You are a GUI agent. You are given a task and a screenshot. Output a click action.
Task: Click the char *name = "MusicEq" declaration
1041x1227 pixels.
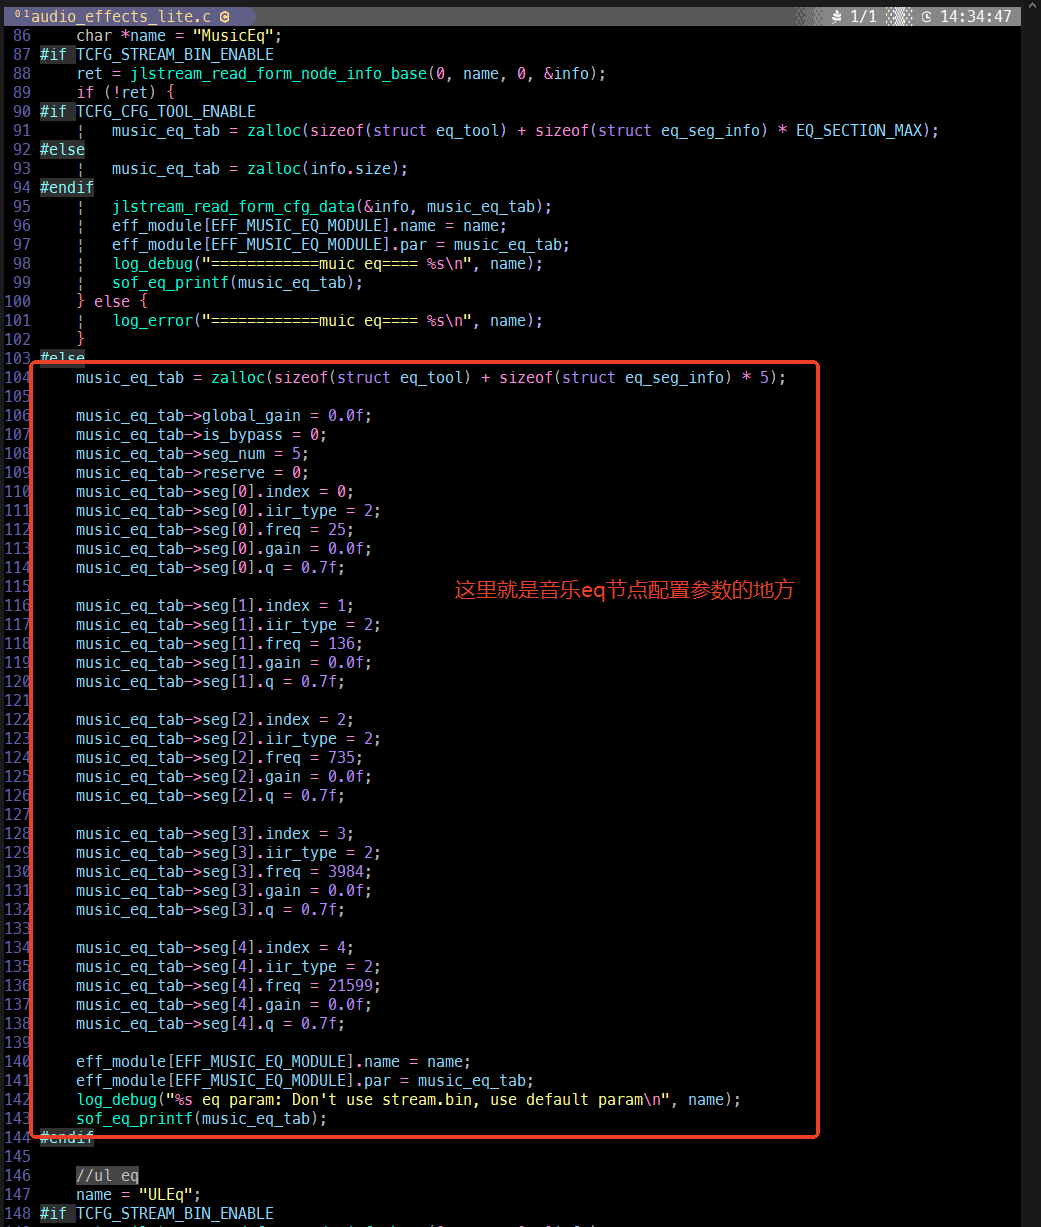pos(180,35)
